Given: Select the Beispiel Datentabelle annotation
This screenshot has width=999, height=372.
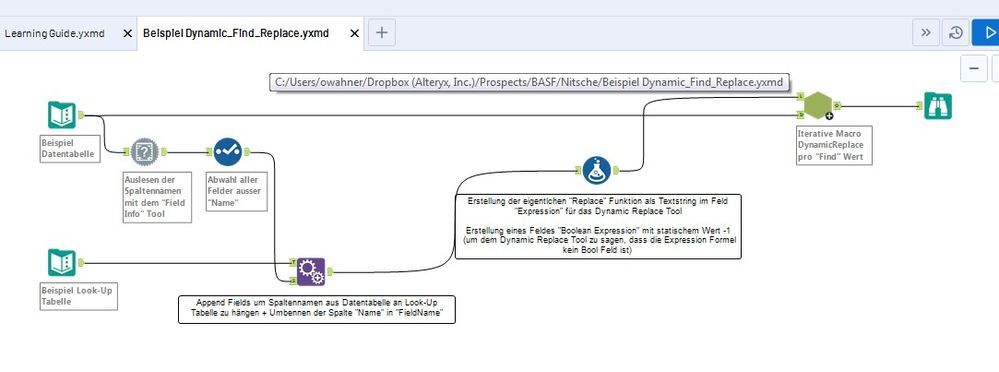Looking at the screenshot, I should coord(70,148).
